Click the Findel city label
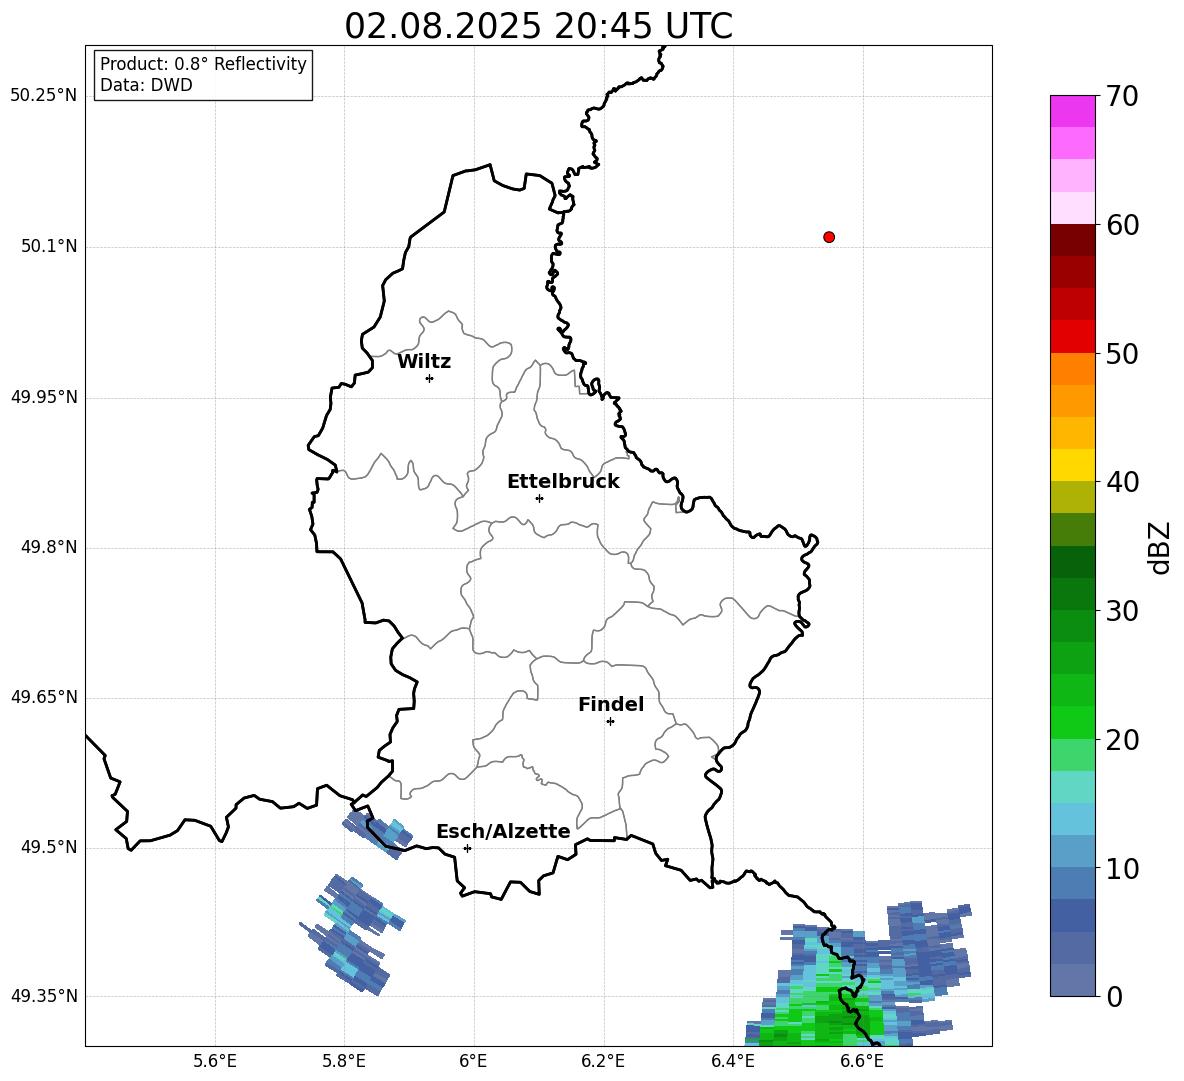This screenshot has width=1184, height=1081. 611,704
